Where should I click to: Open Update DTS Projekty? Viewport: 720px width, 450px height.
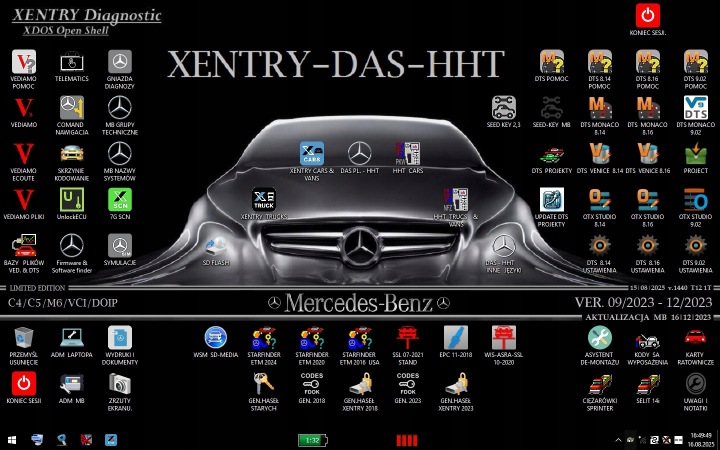tap(551, 200)
